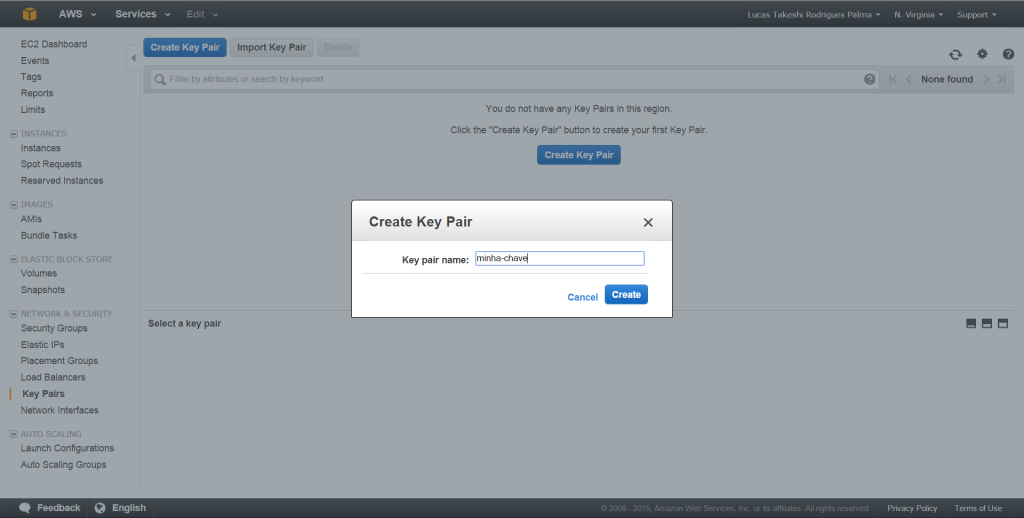Open Launch Configurations in sidebar
Image resolution: width=1024 pixels, height=518 pixels.
(x=67, y=448)
